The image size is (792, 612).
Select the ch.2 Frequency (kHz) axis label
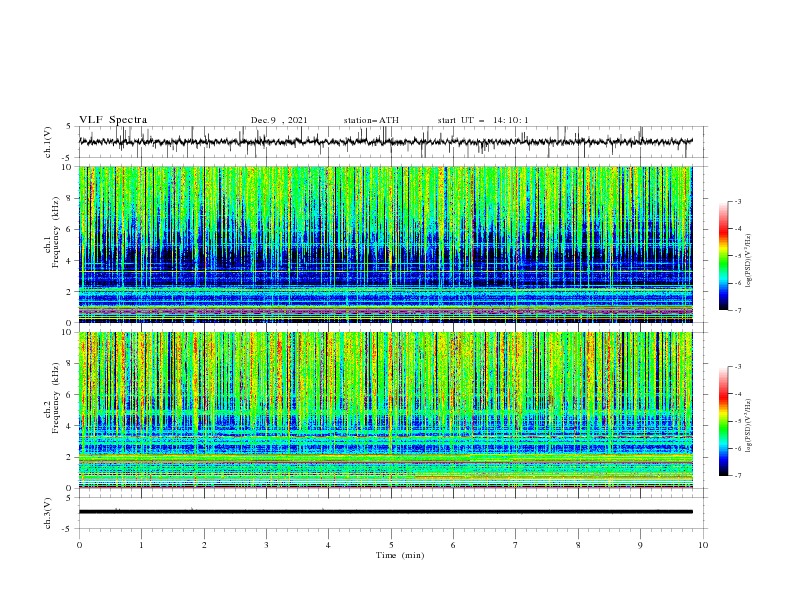(x=52, y=397)
